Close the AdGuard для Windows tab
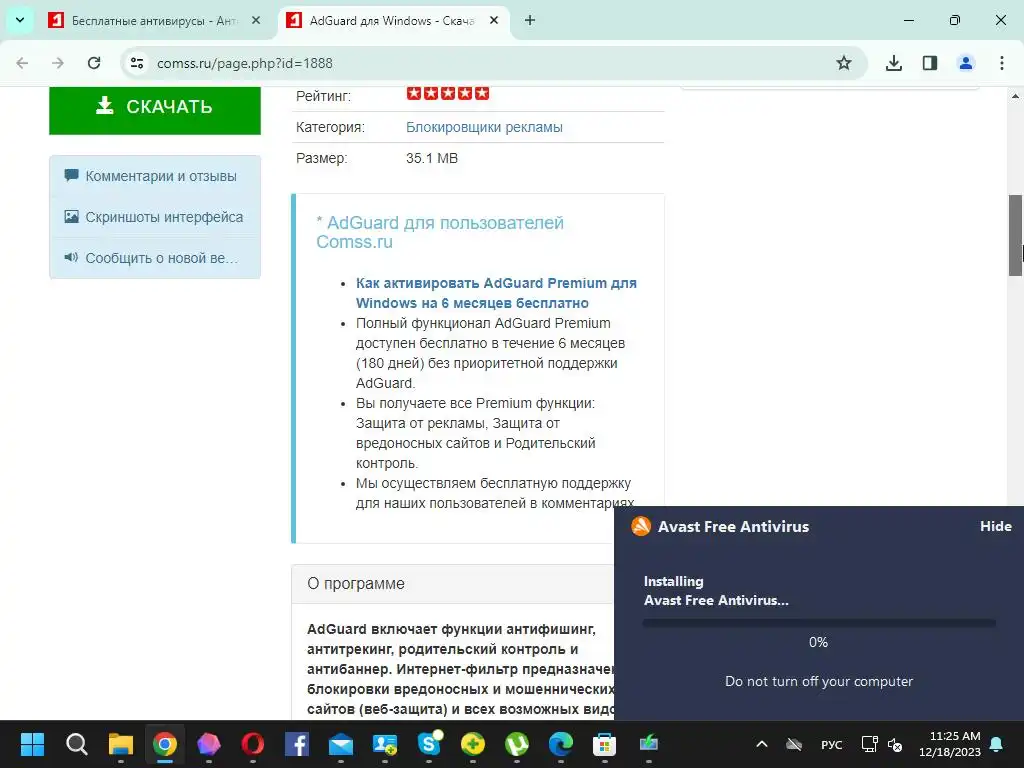The image size is (1024, 768). pos(494,21)
